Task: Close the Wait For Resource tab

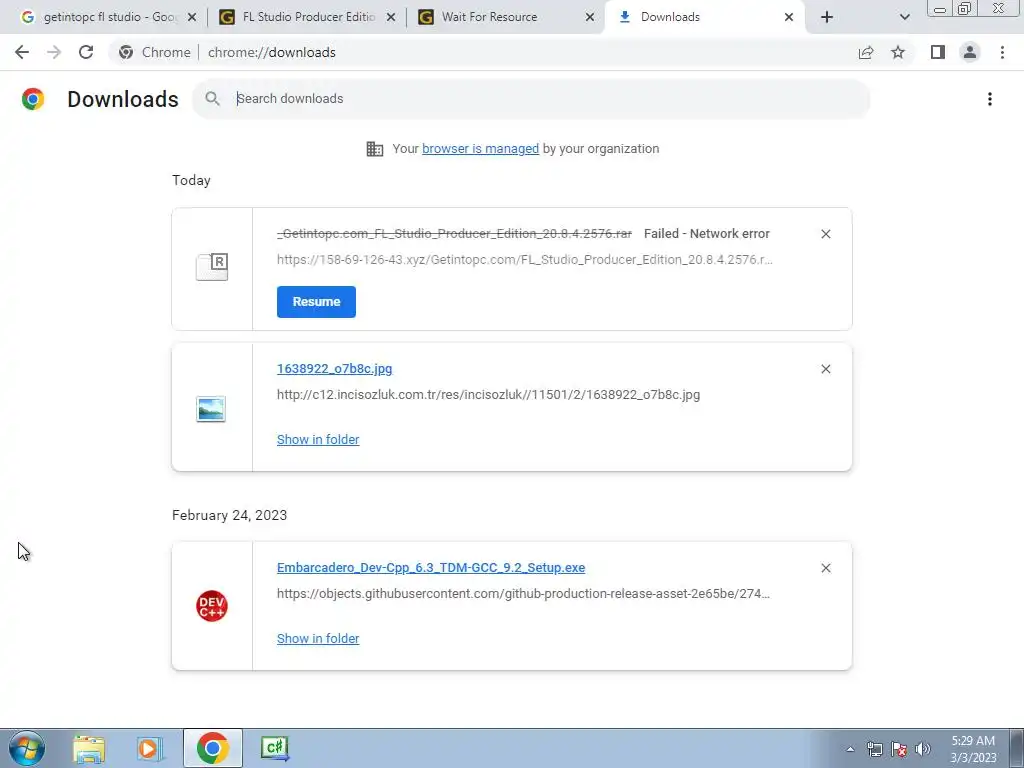Action: (590, 17)
